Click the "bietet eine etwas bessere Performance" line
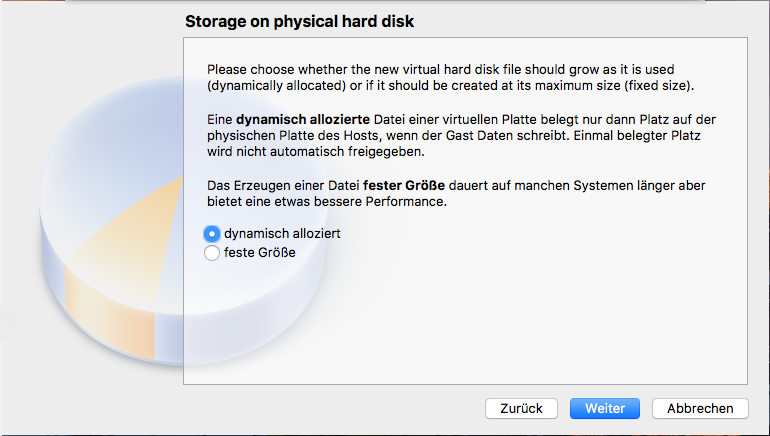This screenshot has width=770, height=436. coord(326,202)
